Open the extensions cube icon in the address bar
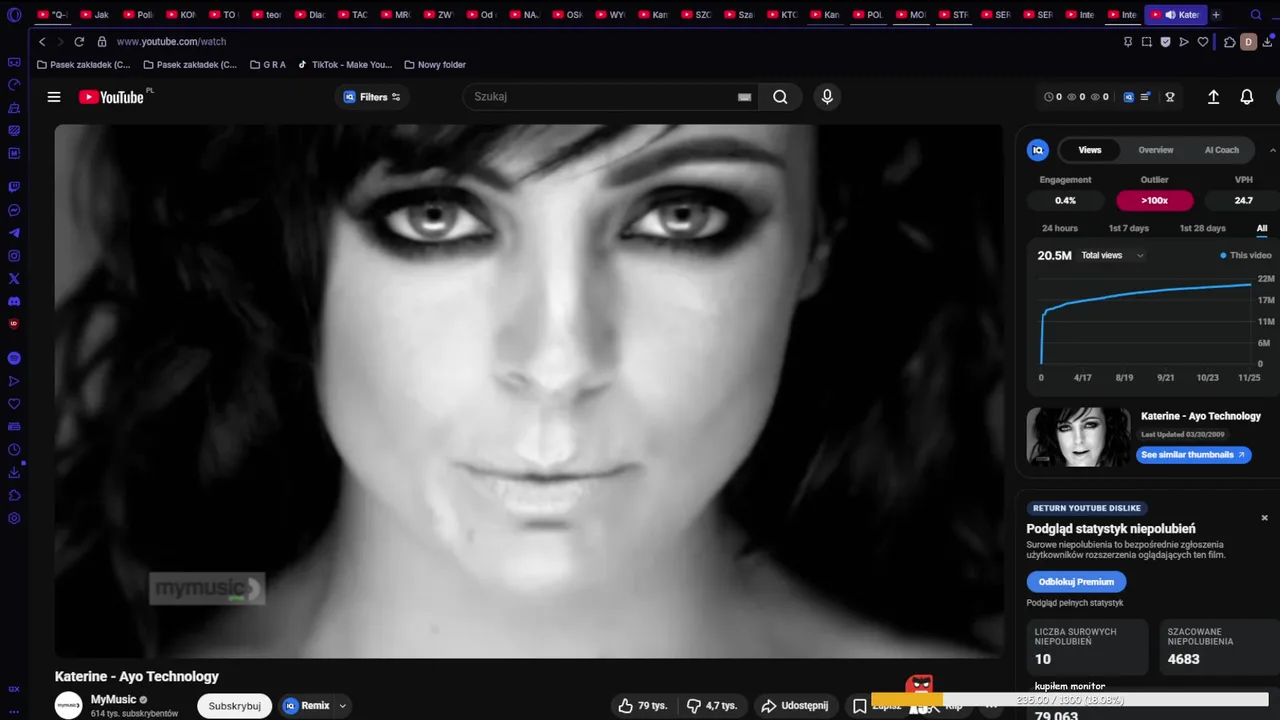Viewport: 1280px width, 720px height. [x=1229, y=42]
